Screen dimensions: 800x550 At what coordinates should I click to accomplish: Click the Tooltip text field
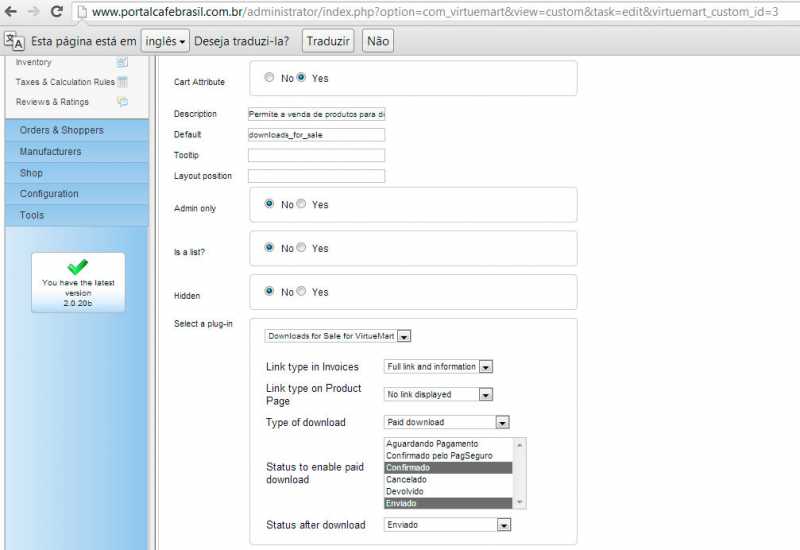click(x=316, y=155)
